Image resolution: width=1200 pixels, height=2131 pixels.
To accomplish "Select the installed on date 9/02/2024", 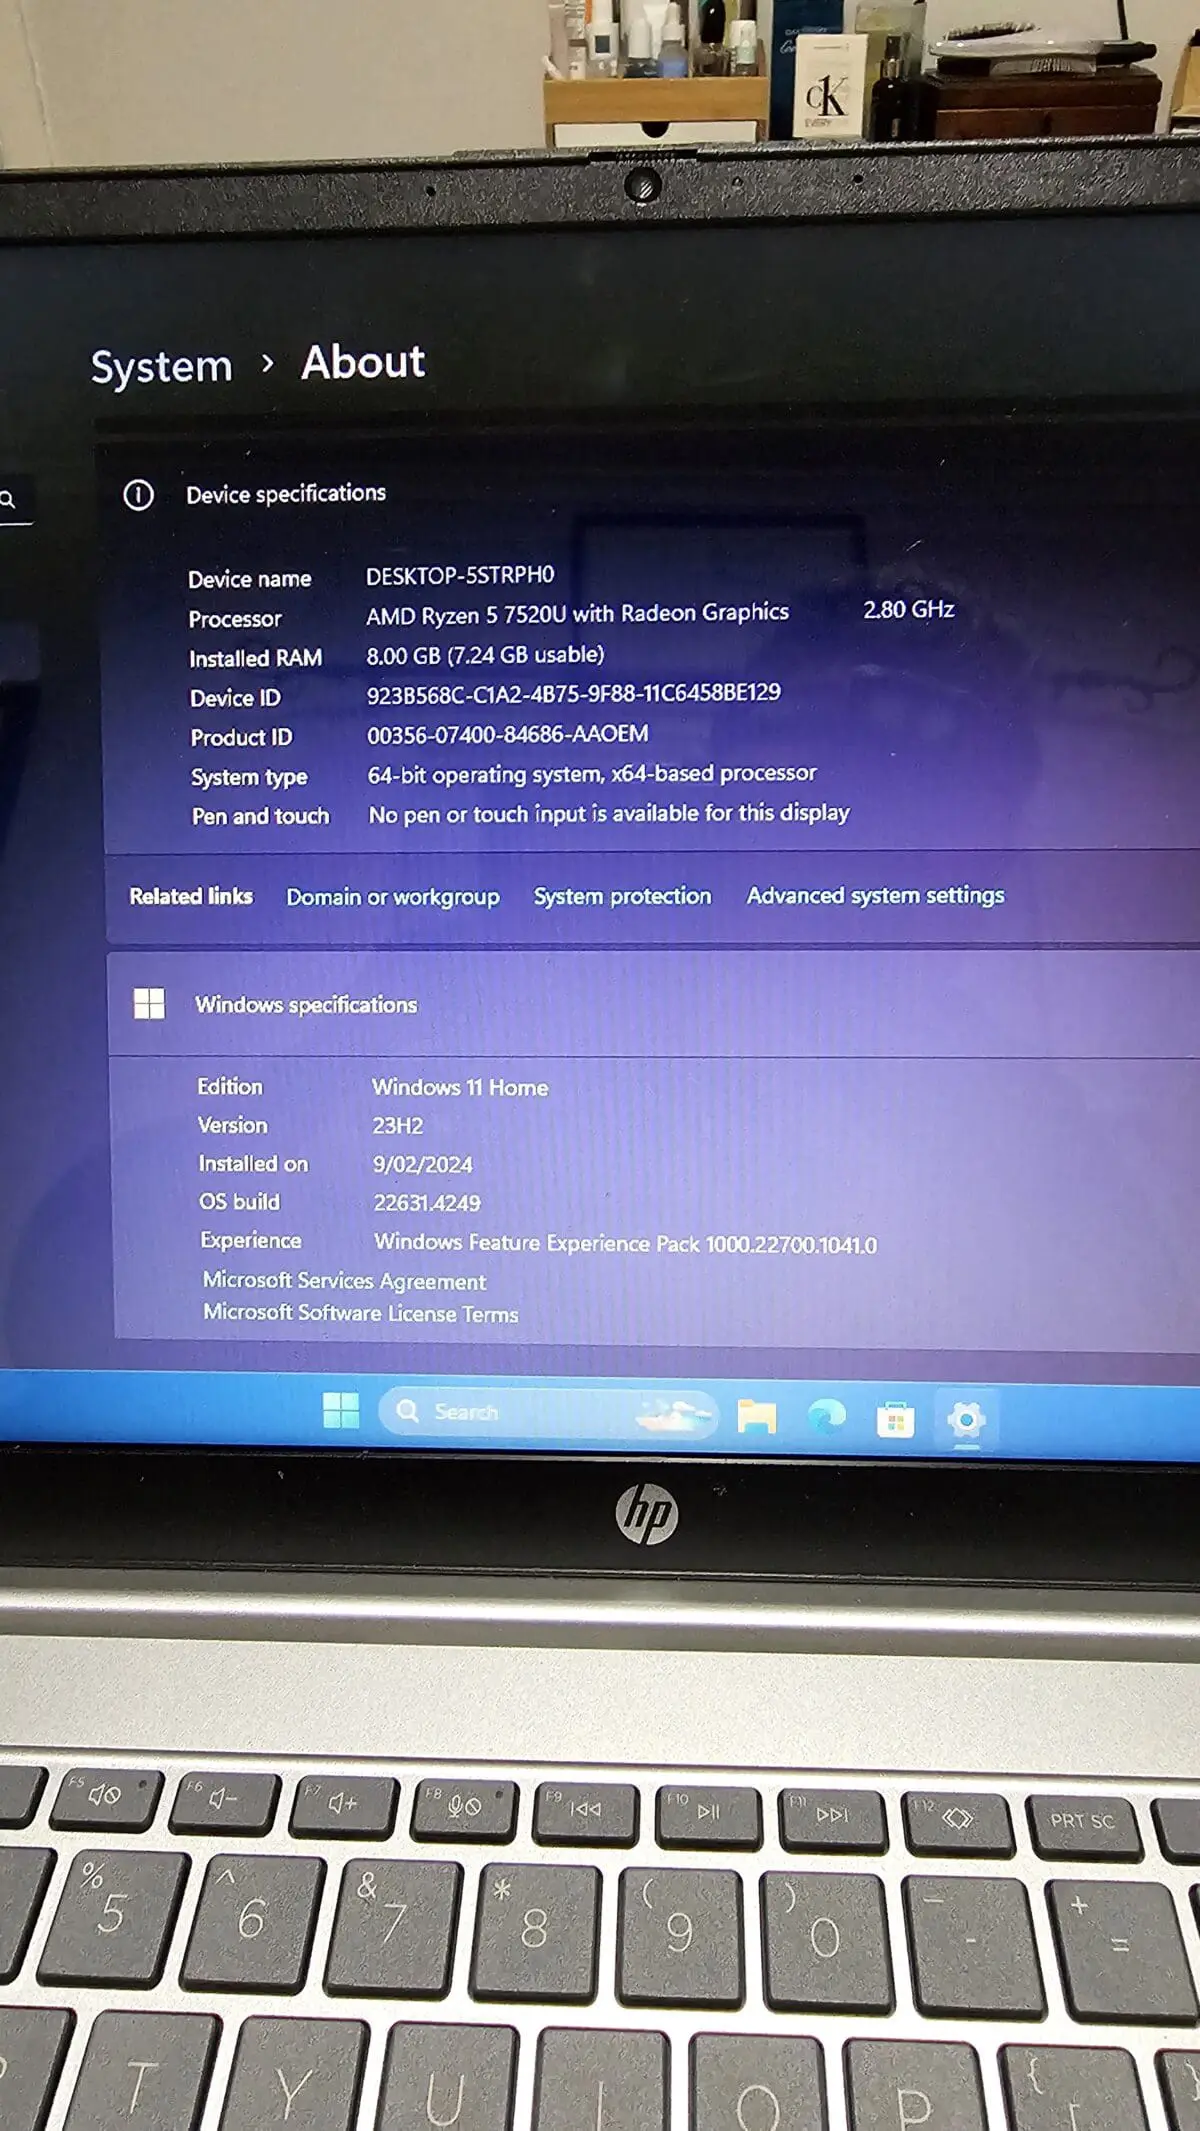I will coord(423,1165).
